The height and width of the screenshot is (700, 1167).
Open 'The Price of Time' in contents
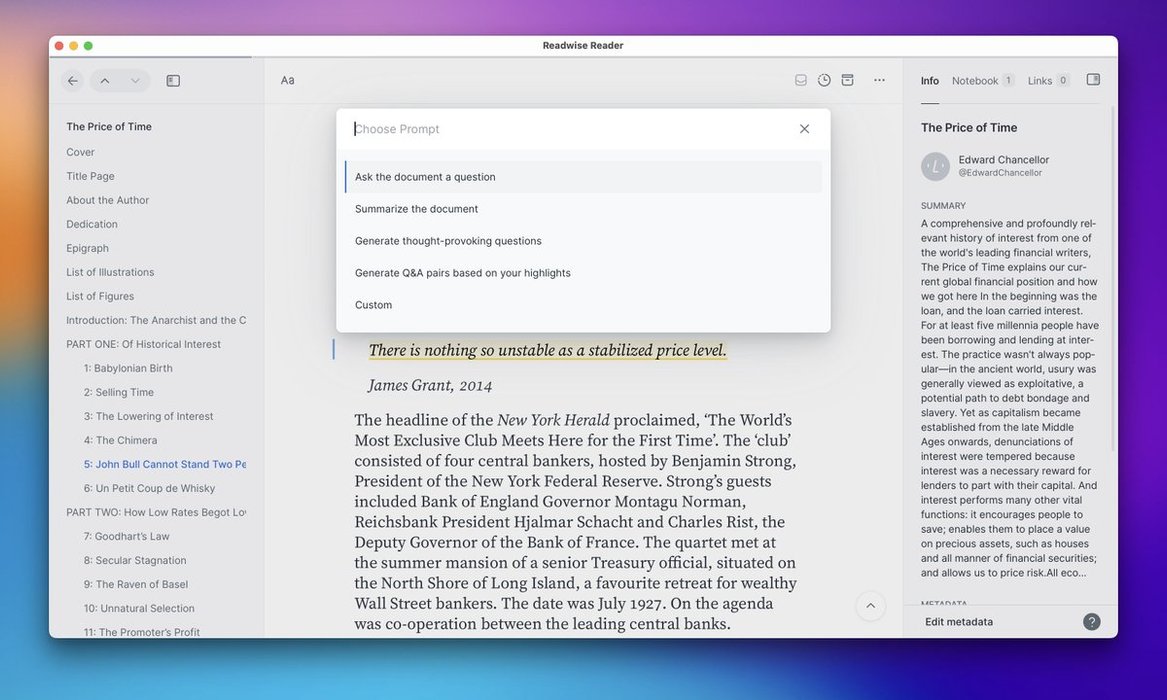click(x=109, y=126)
